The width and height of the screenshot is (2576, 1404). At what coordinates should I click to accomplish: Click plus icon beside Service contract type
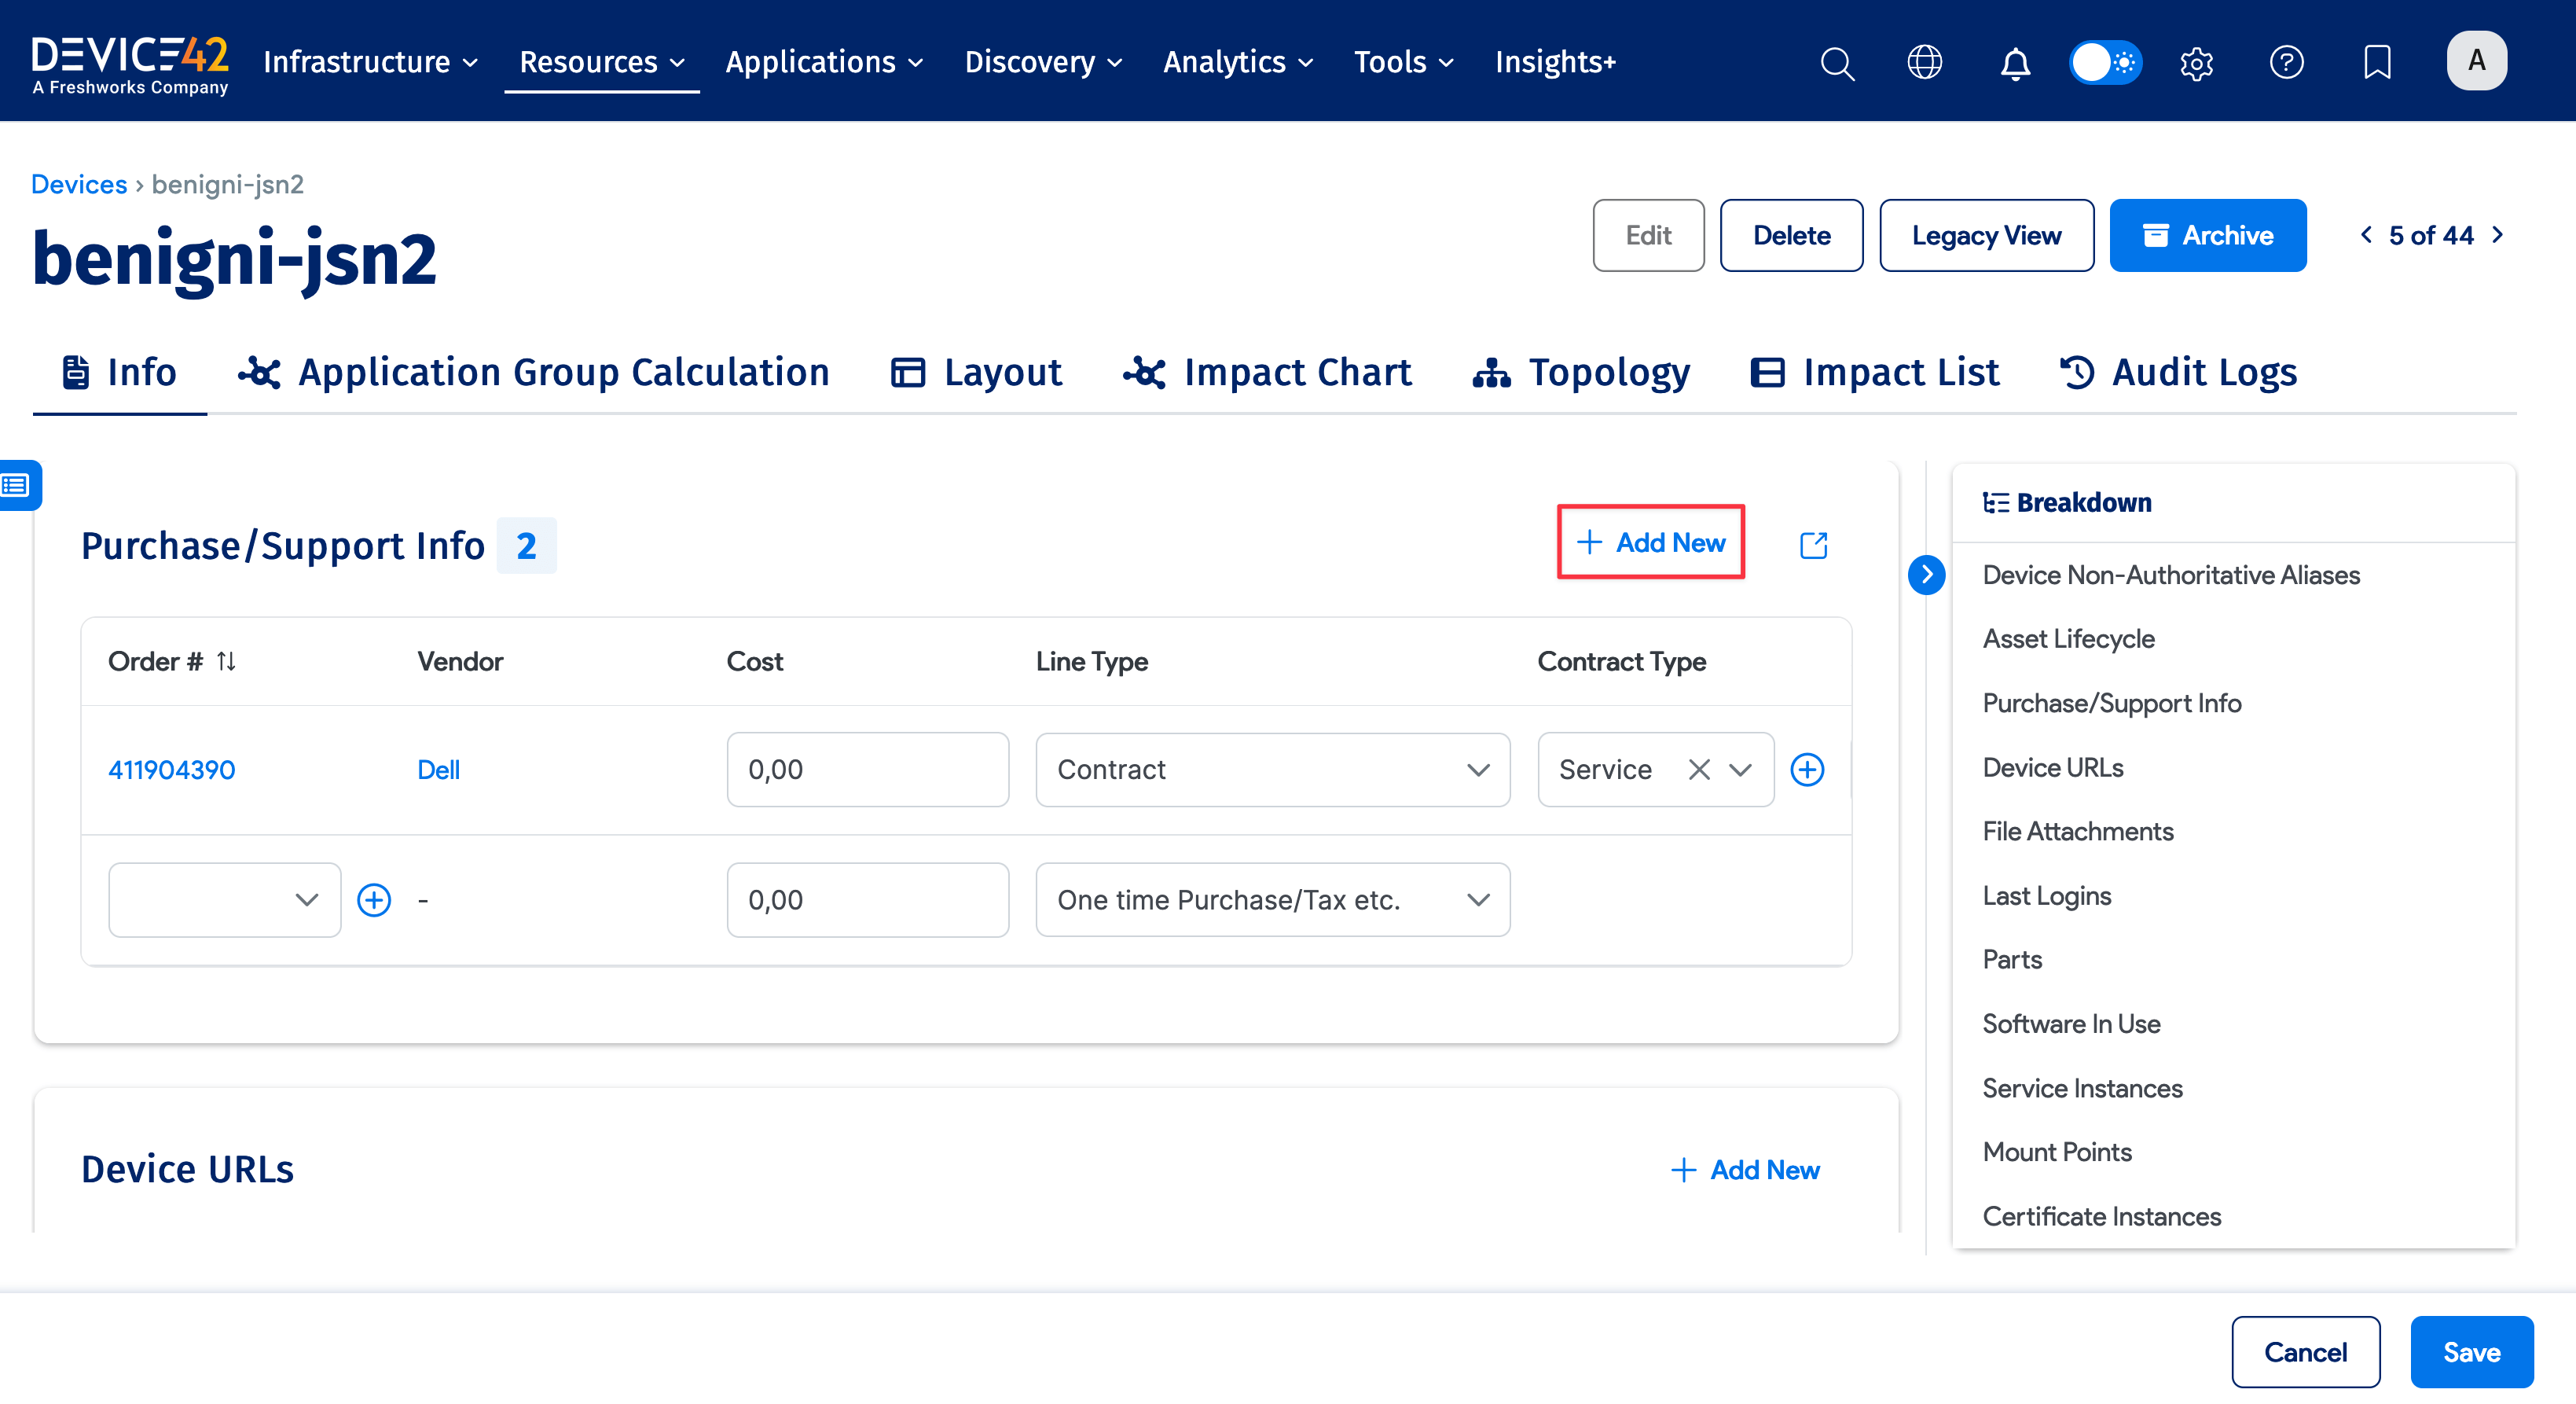[1807, 769]
